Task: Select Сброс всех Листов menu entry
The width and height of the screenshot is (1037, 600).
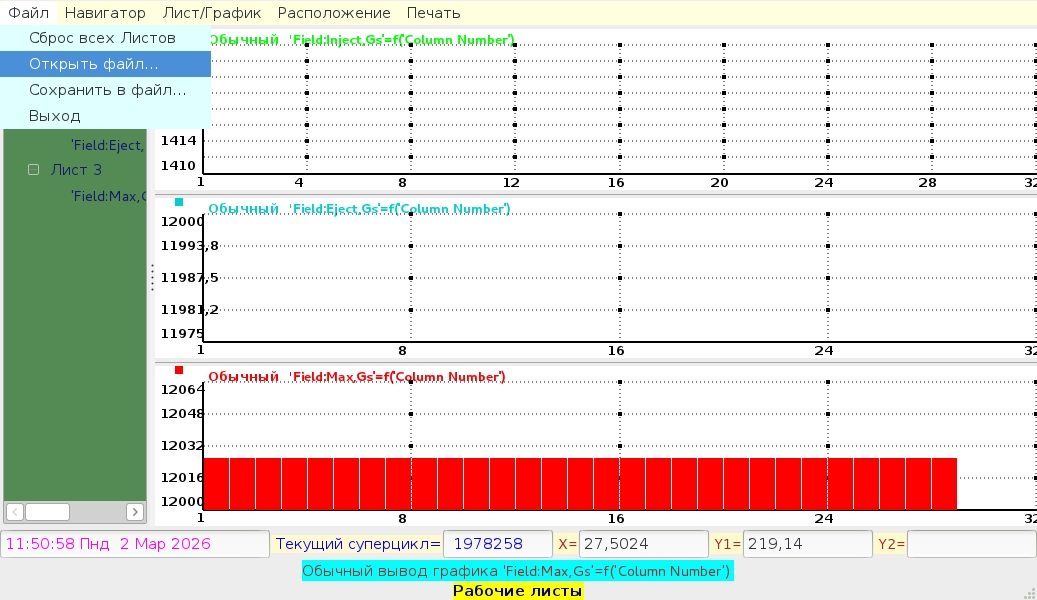Action: coord(102,38)
